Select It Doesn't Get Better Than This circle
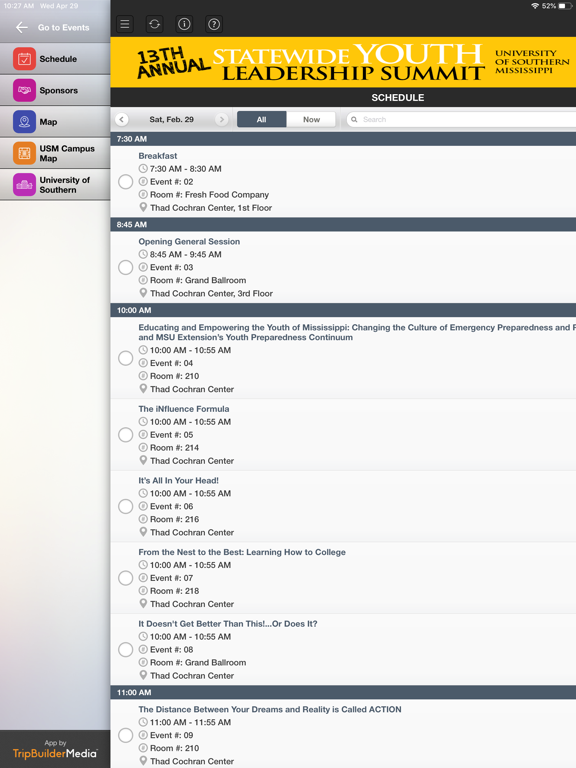The image size is (576, 768). pos(125,649)
